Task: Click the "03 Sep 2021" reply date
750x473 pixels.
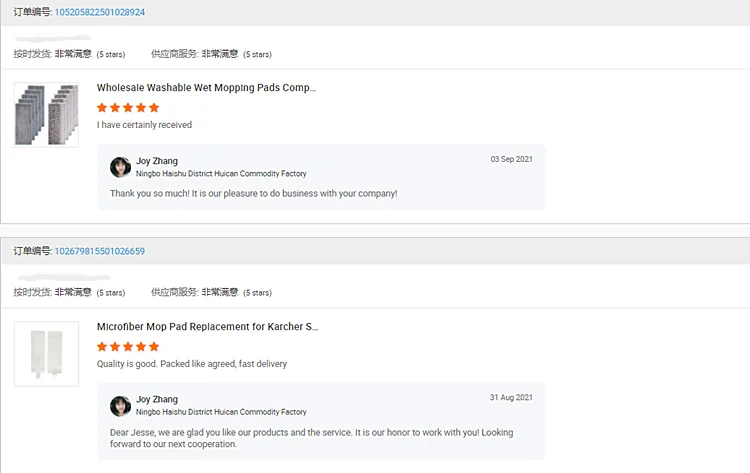Action: (x=511, y=160)
